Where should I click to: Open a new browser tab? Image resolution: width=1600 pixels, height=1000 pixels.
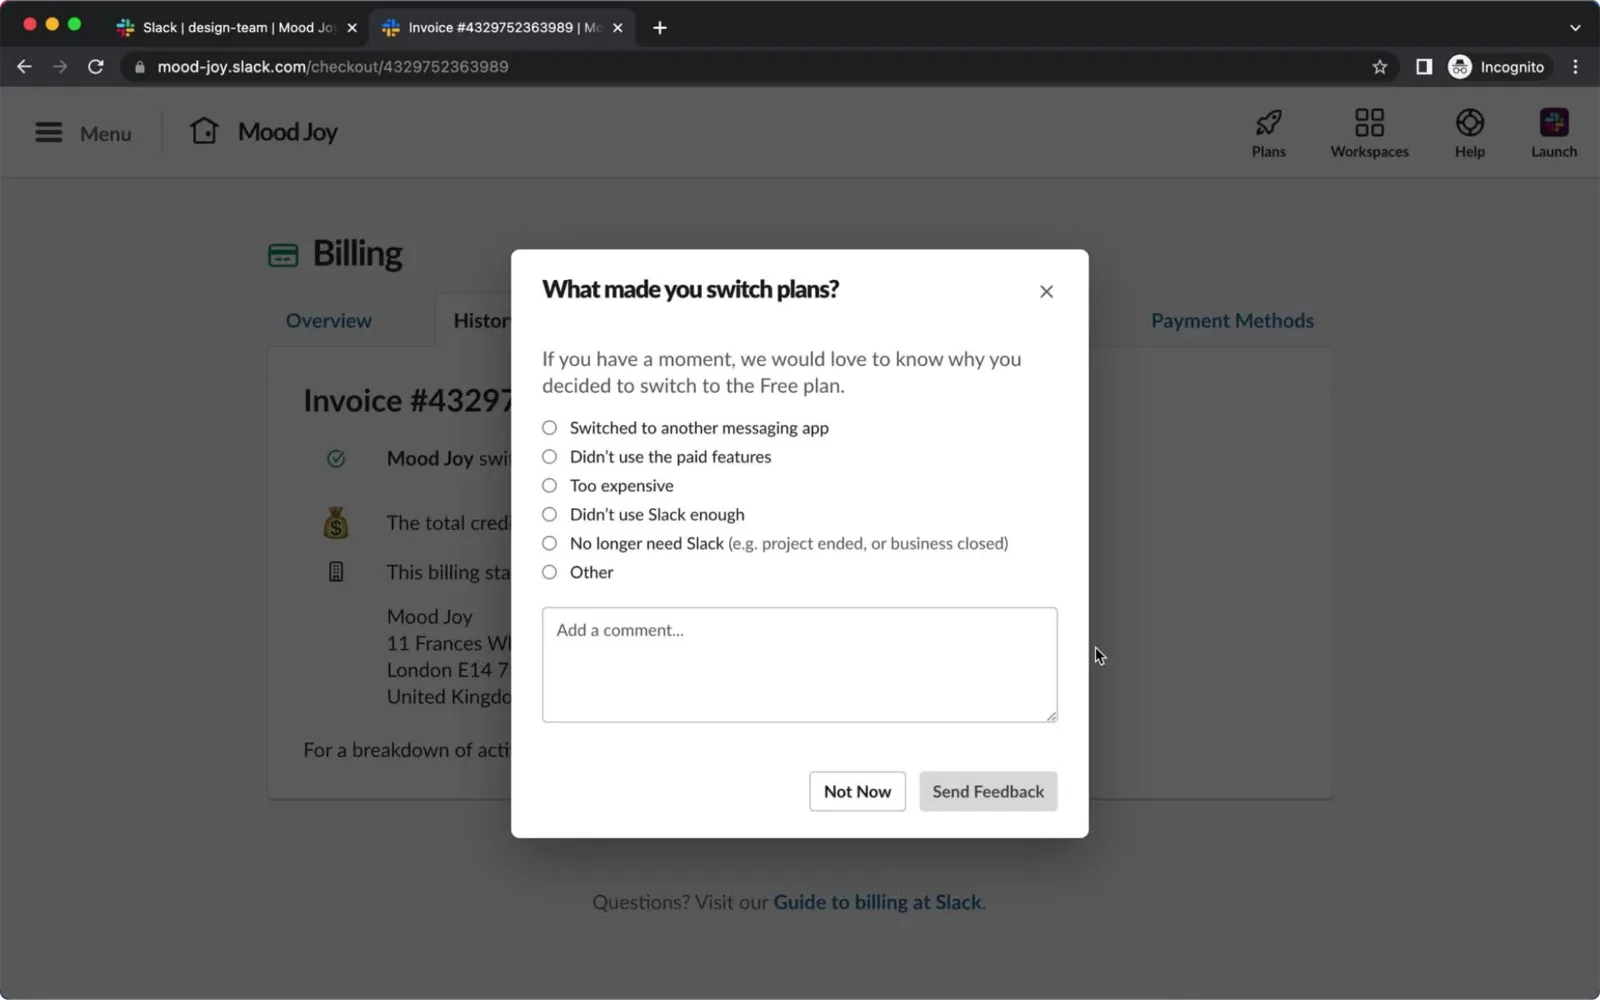pos(659,28)
